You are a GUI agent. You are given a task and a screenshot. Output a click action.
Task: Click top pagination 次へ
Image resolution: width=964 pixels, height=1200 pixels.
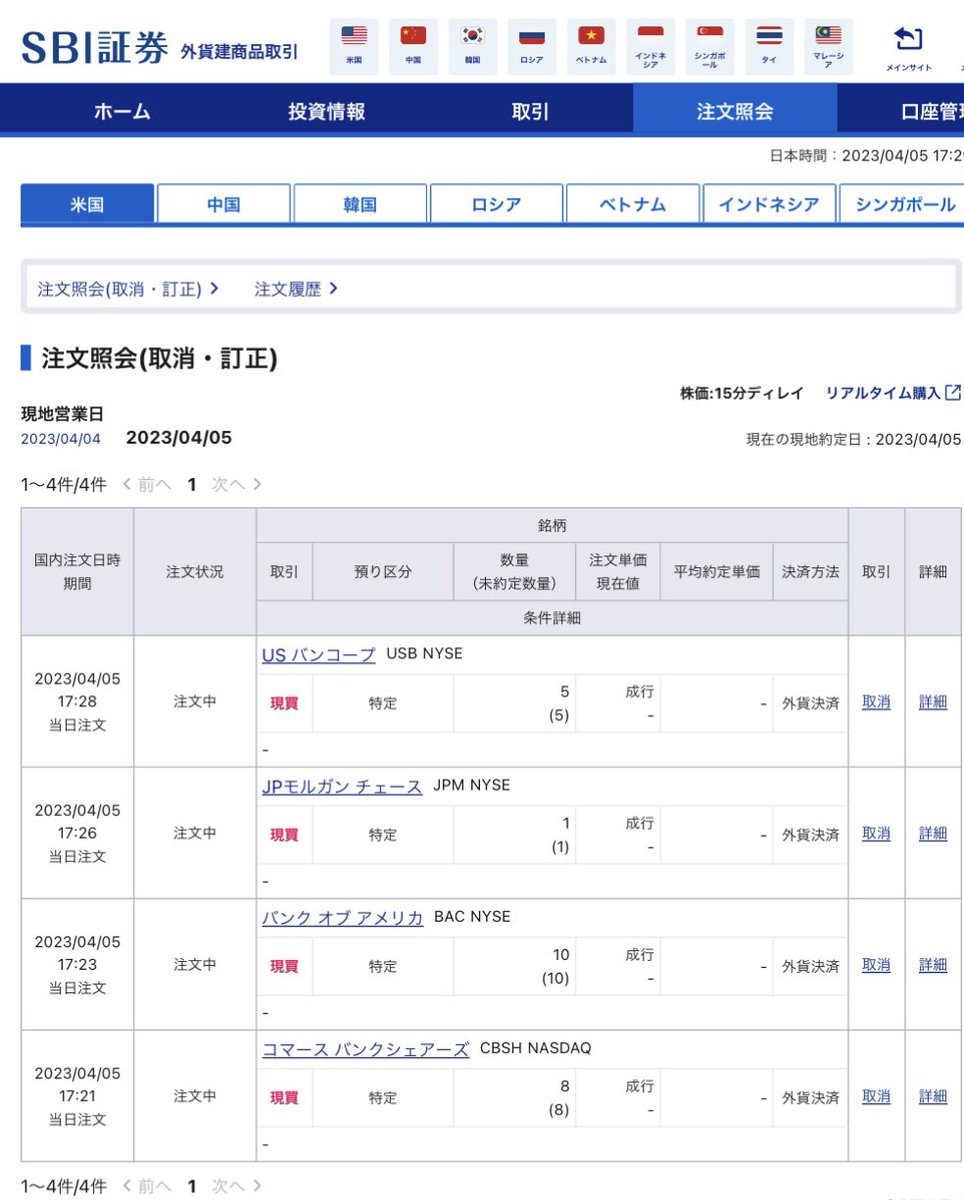click(237, 485)
